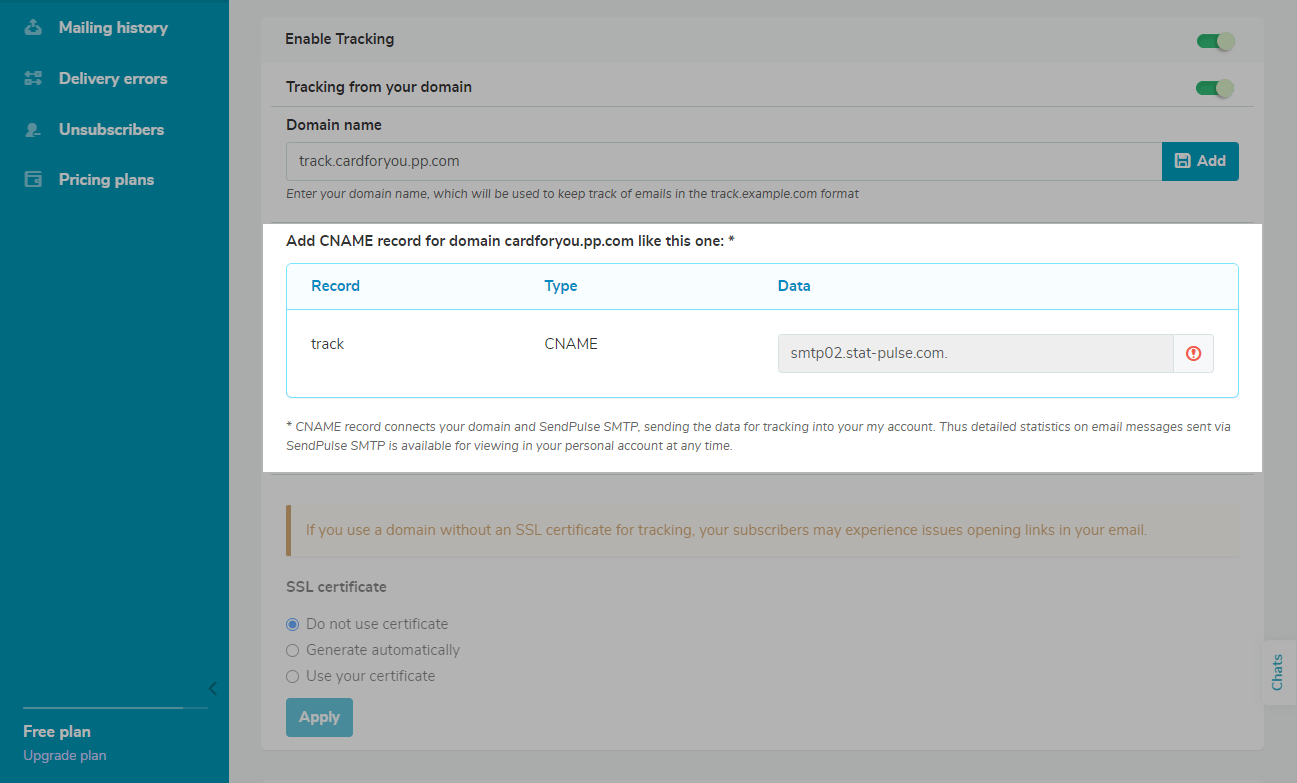Viewport: 1297px width, 783px height.
Task: Click the save icon on Add button
Action: click(1182, 161)
